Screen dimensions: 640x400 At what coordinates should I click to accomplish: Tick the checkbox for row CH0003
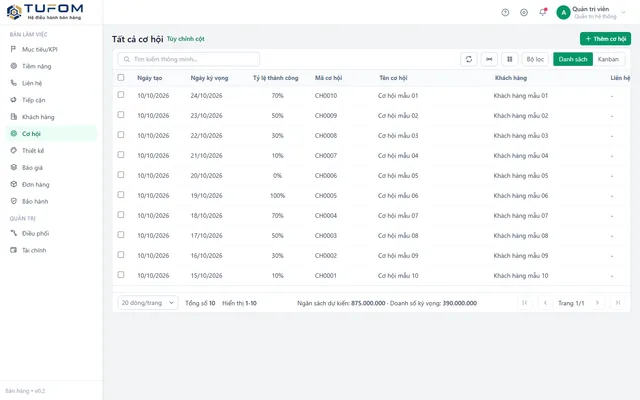(121, 235)
